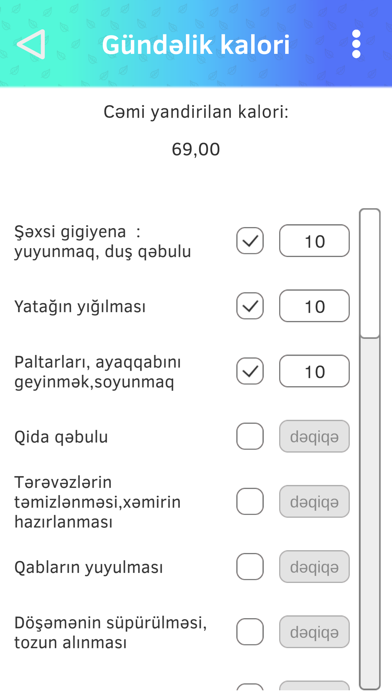Click the scrollbar track below the thumb
392x696 pixels.
coord(370,513)
